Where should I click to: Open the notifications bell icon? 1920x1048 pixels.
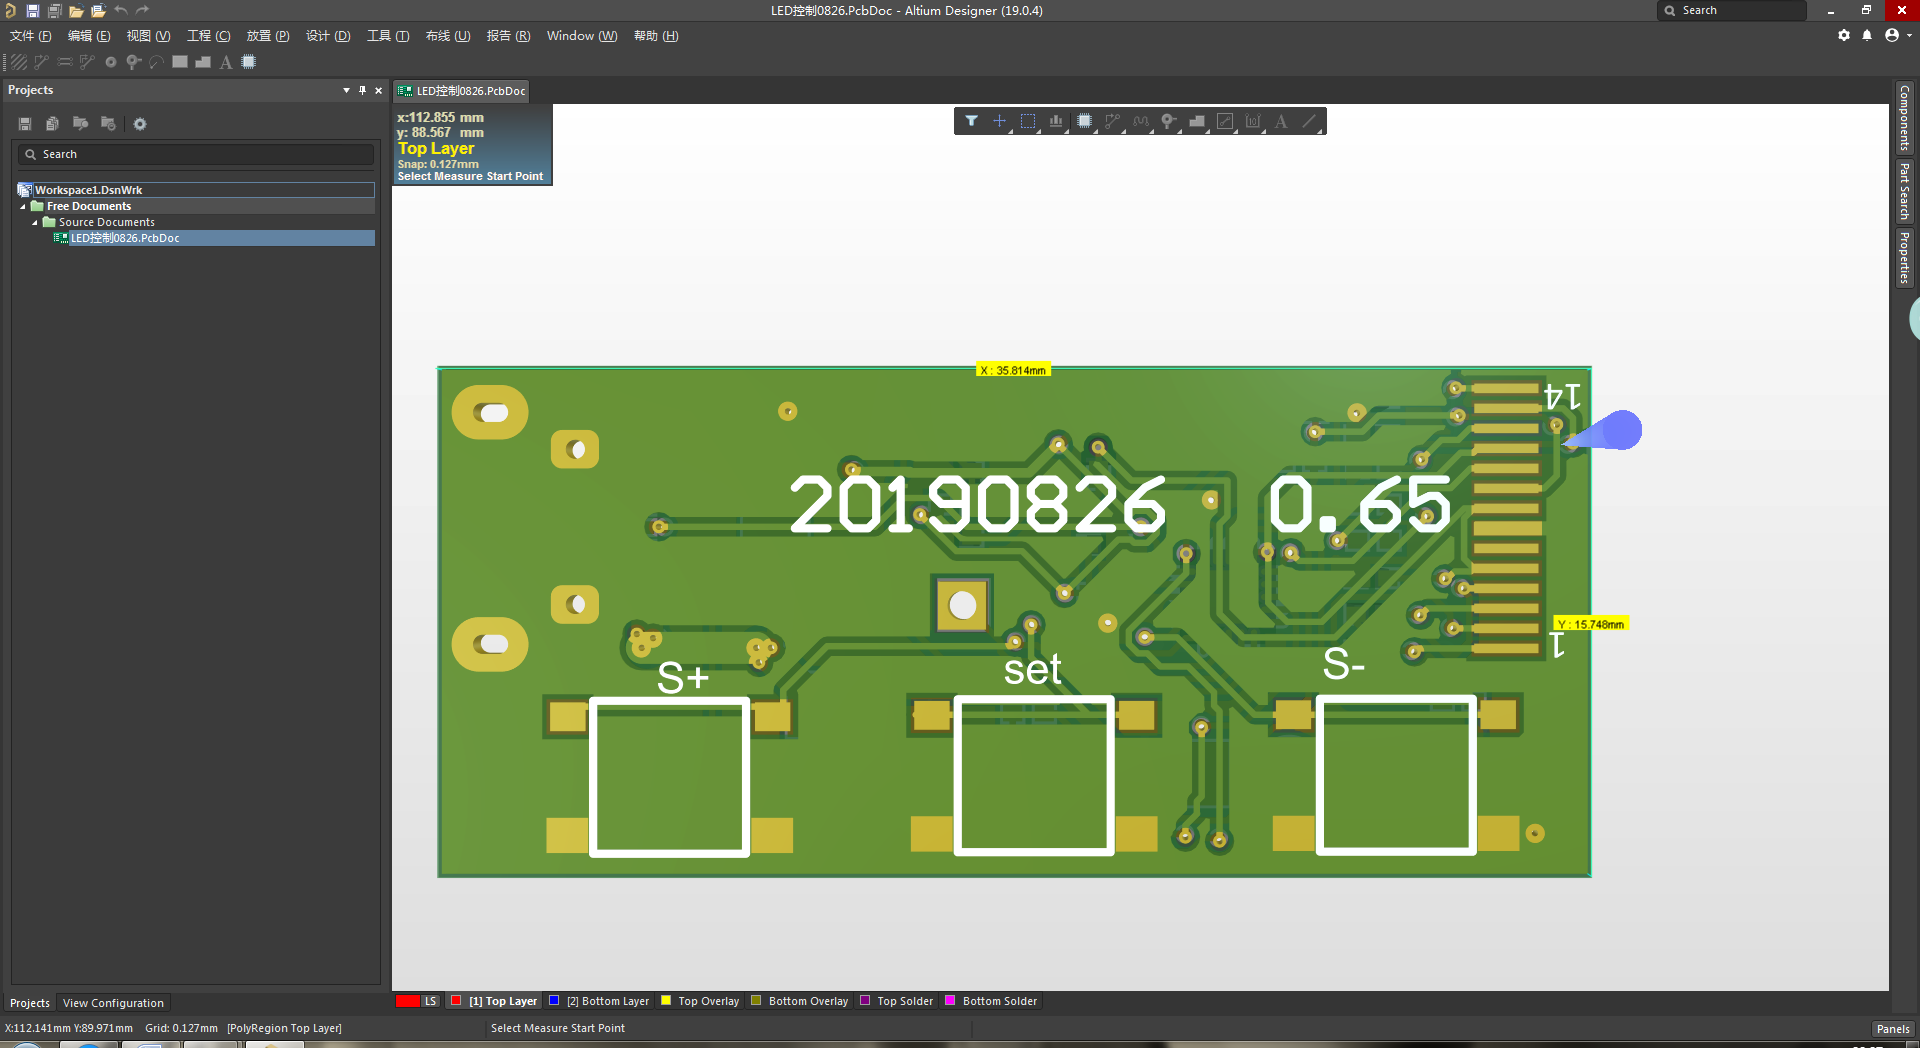click(x=1867, y=35)
